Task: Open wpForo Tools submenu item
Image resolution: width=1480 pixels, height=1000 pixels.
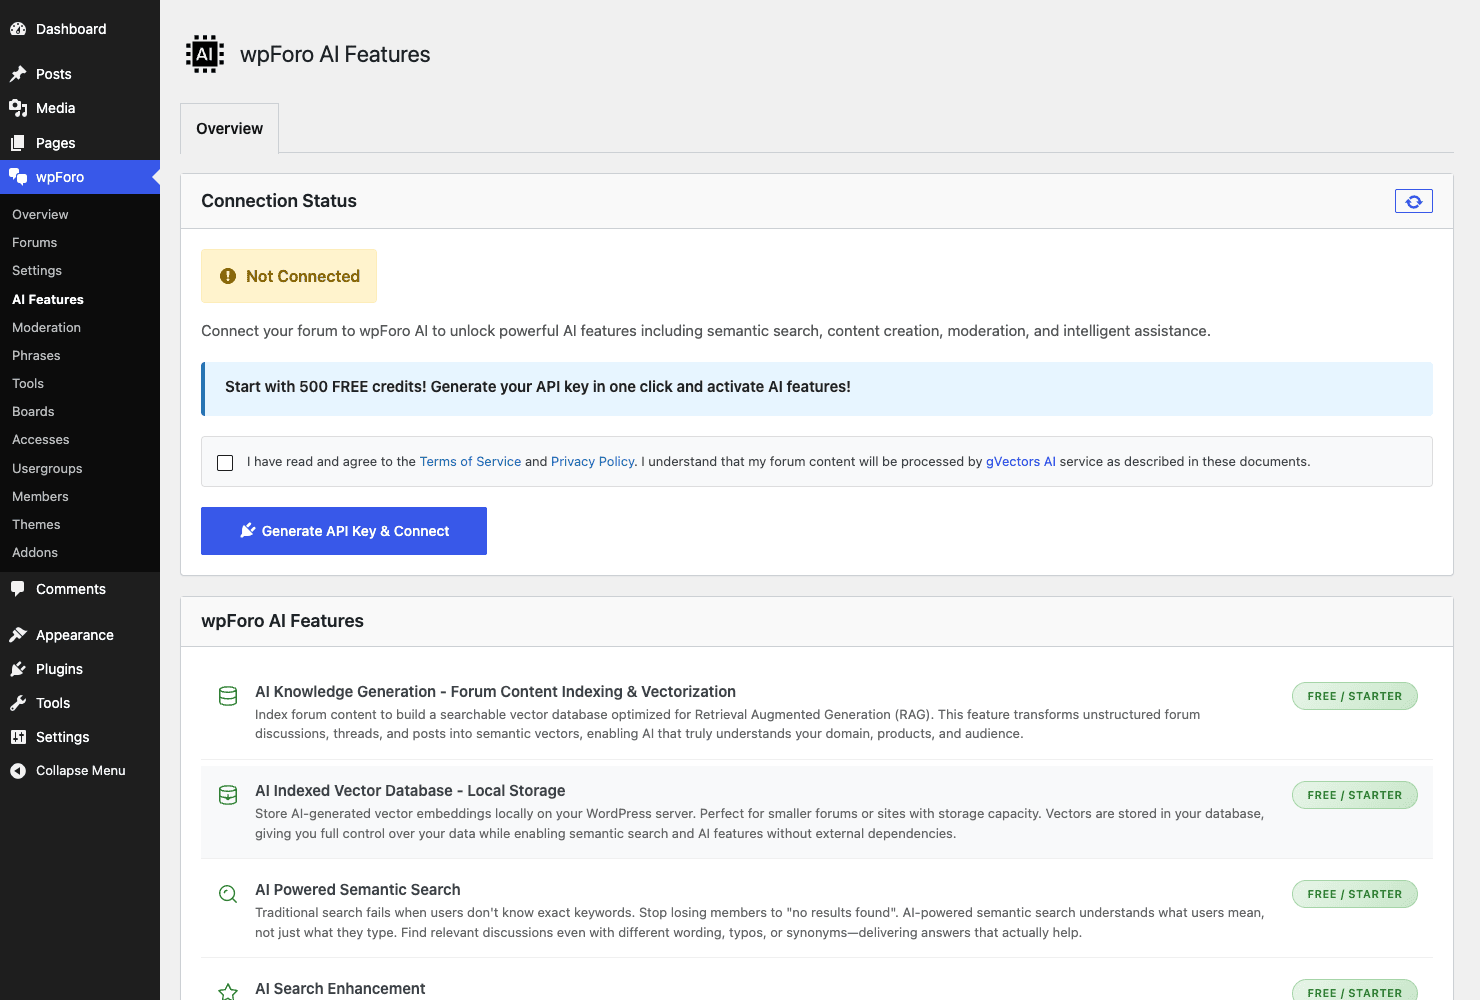Action: point(28,383)
